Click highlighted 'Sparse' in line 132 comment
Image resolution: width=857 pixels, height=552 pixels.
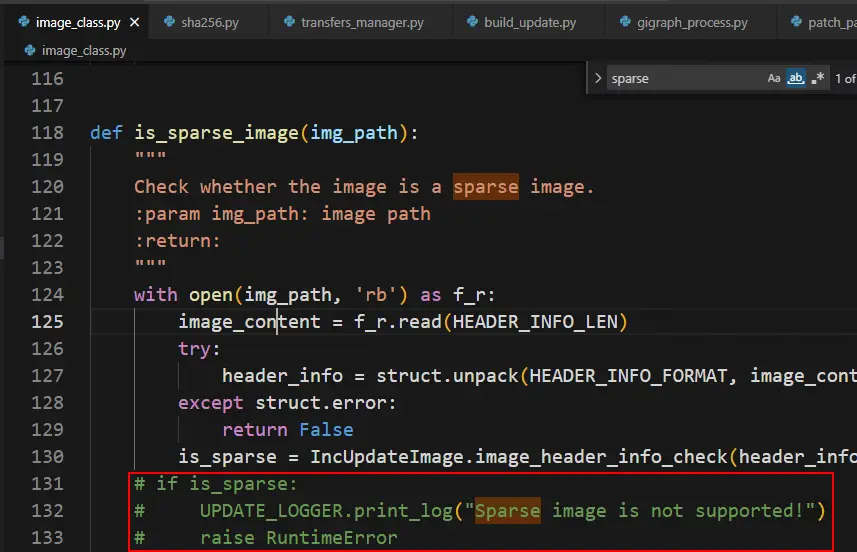point(508,510)
